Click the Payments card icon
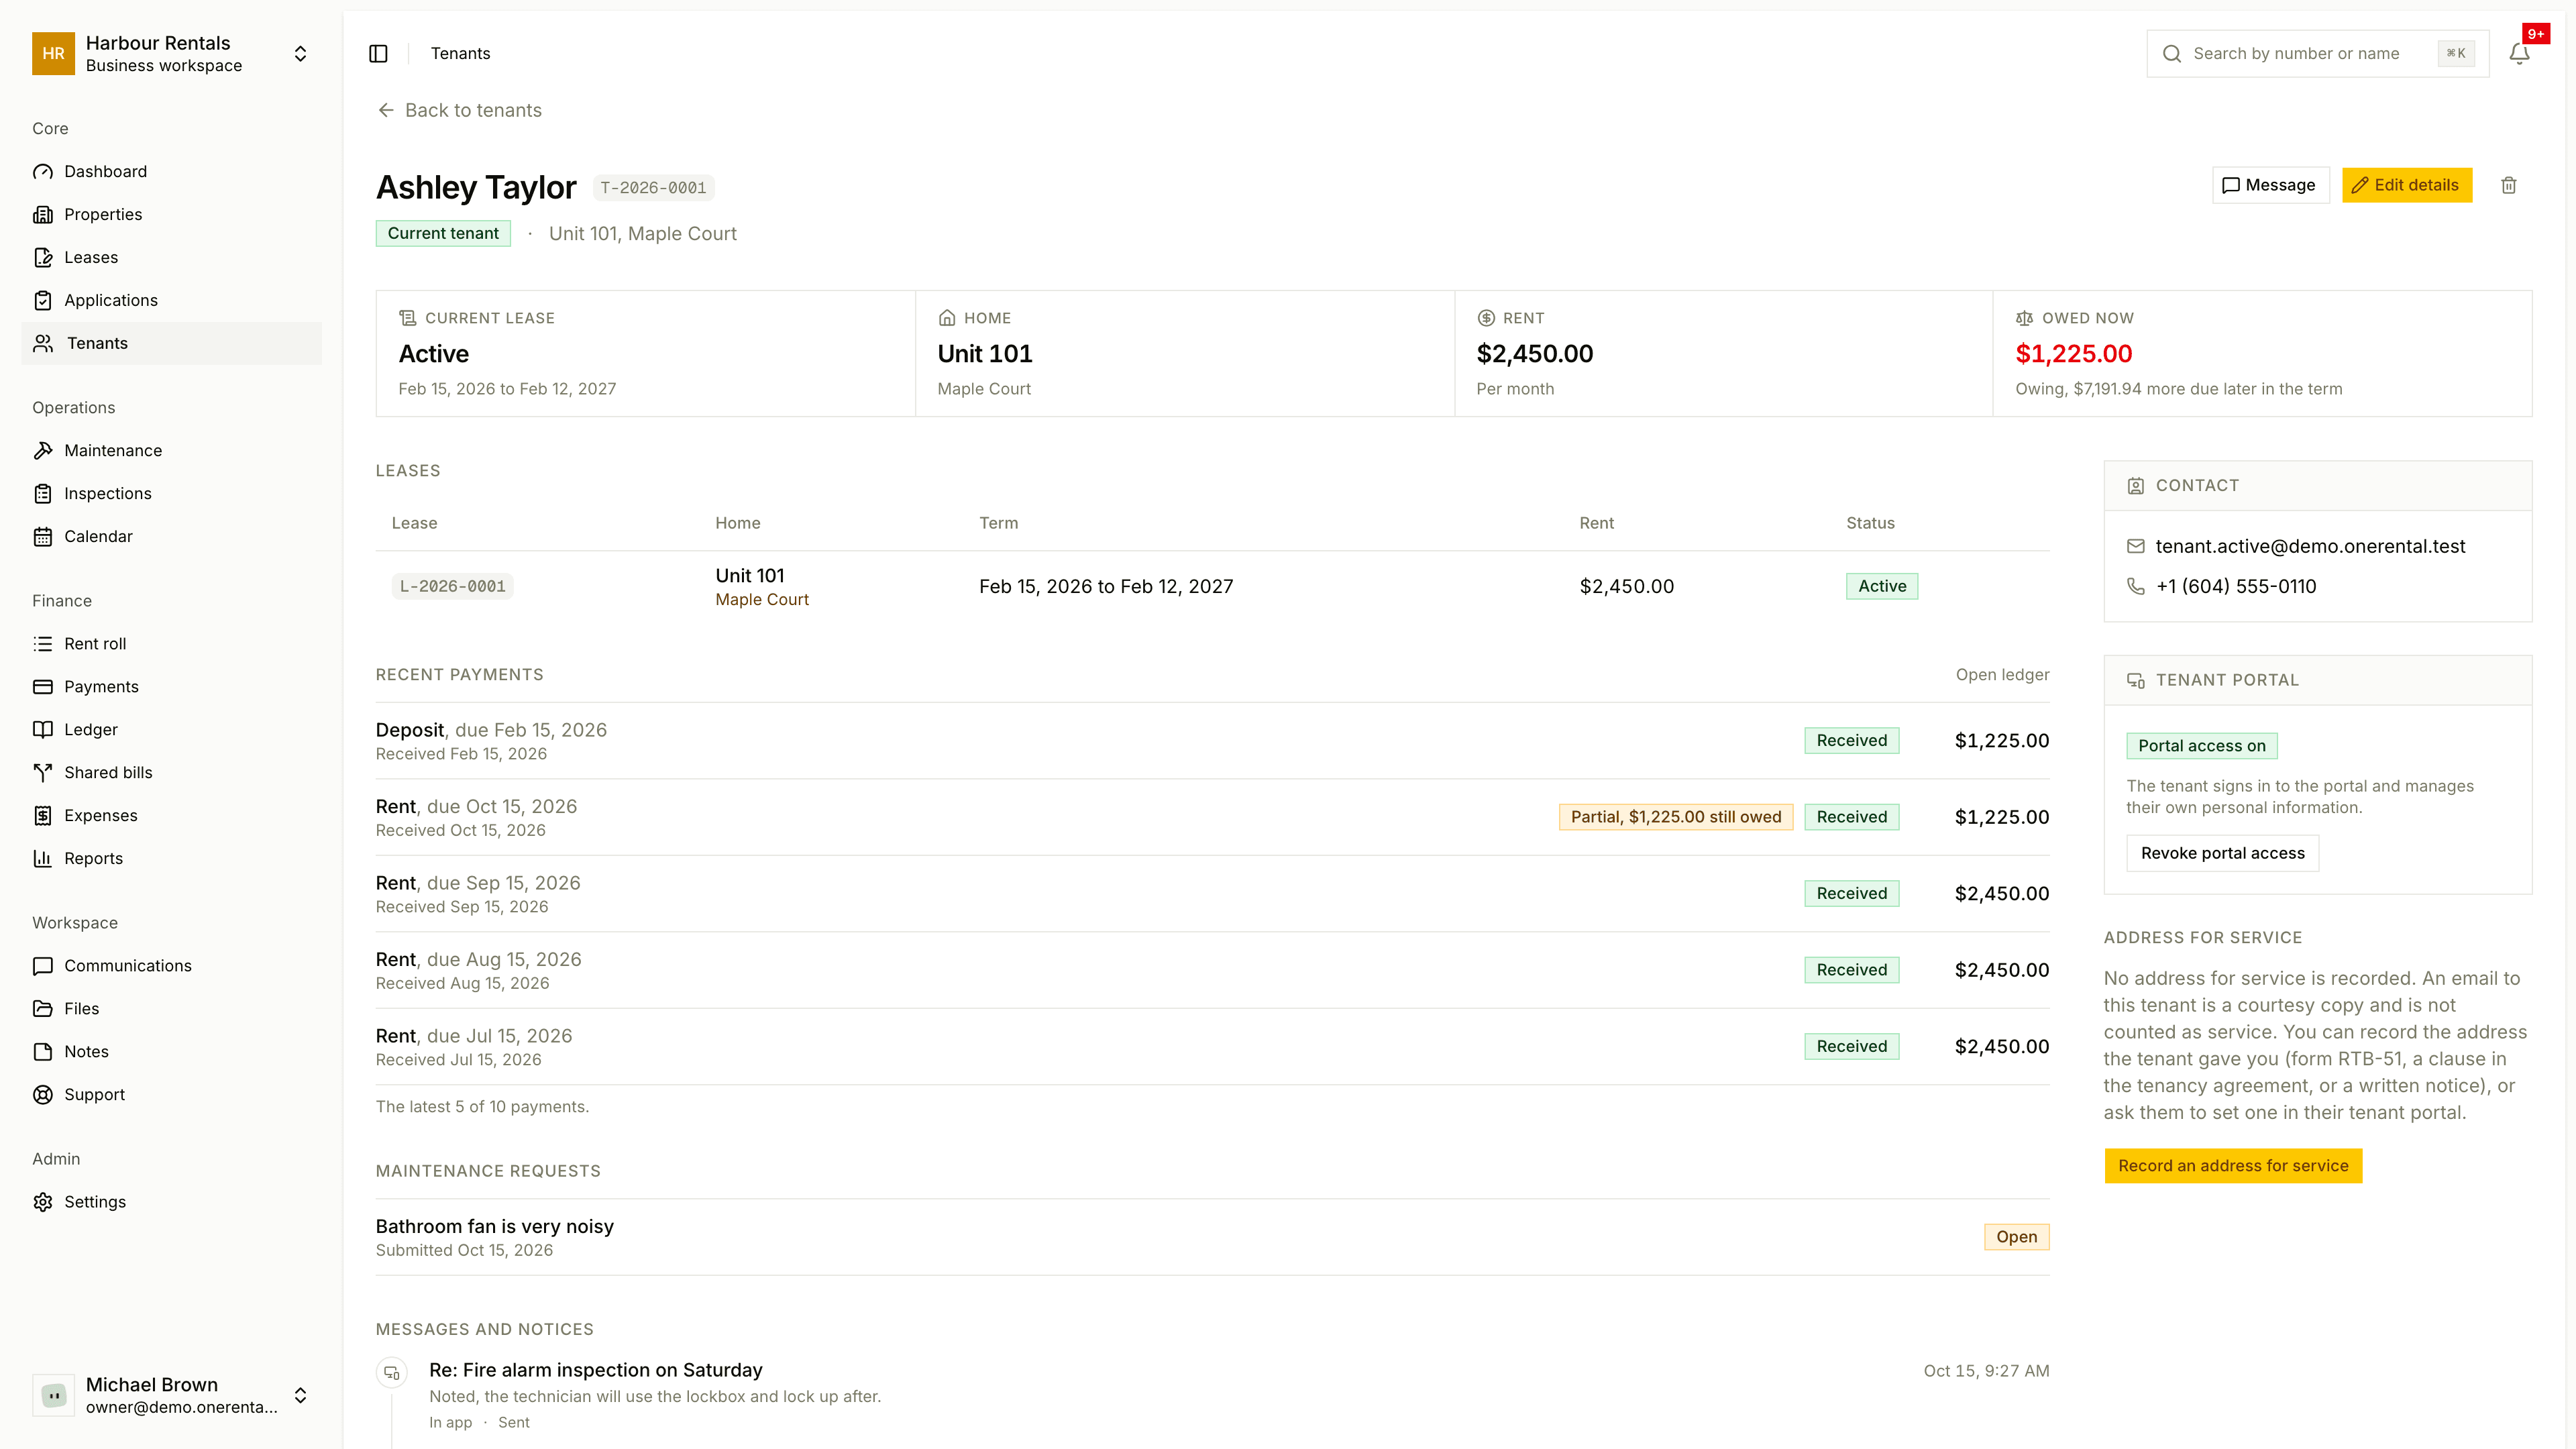The height and width of the screenshot is (1449, 2576). pos(43,687)
